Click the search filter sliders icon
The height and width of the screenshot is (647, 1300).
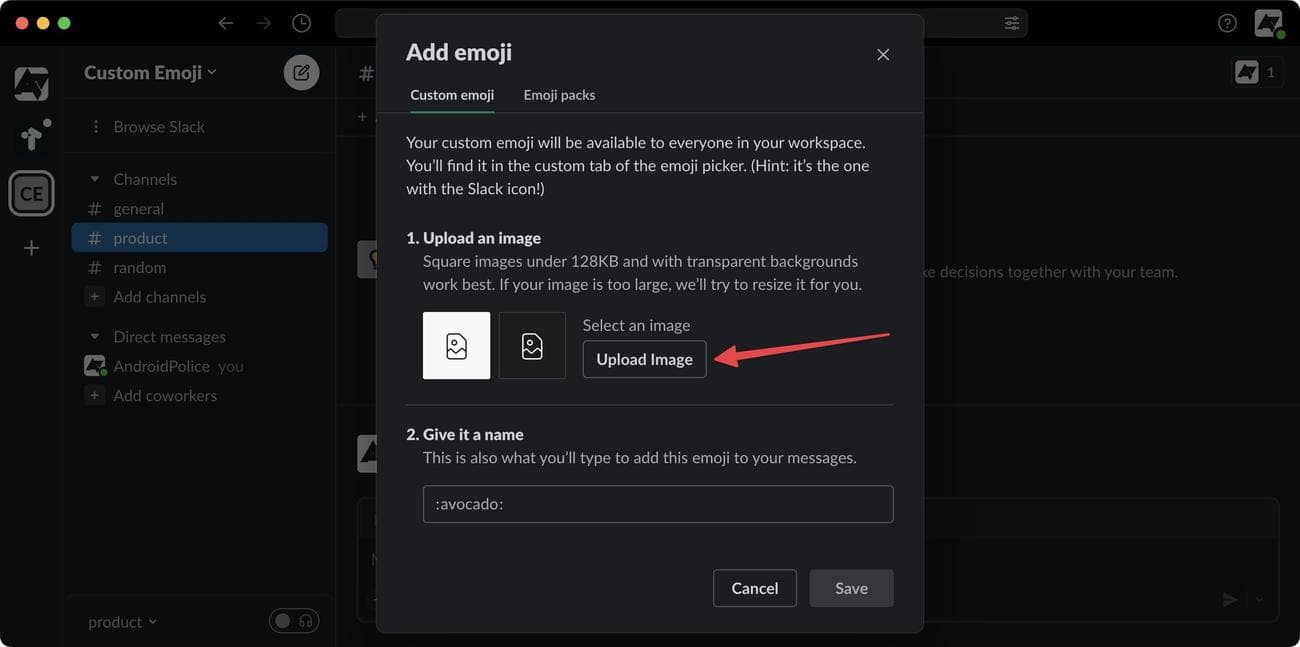pyautogui.click(x=1012, y=23)
